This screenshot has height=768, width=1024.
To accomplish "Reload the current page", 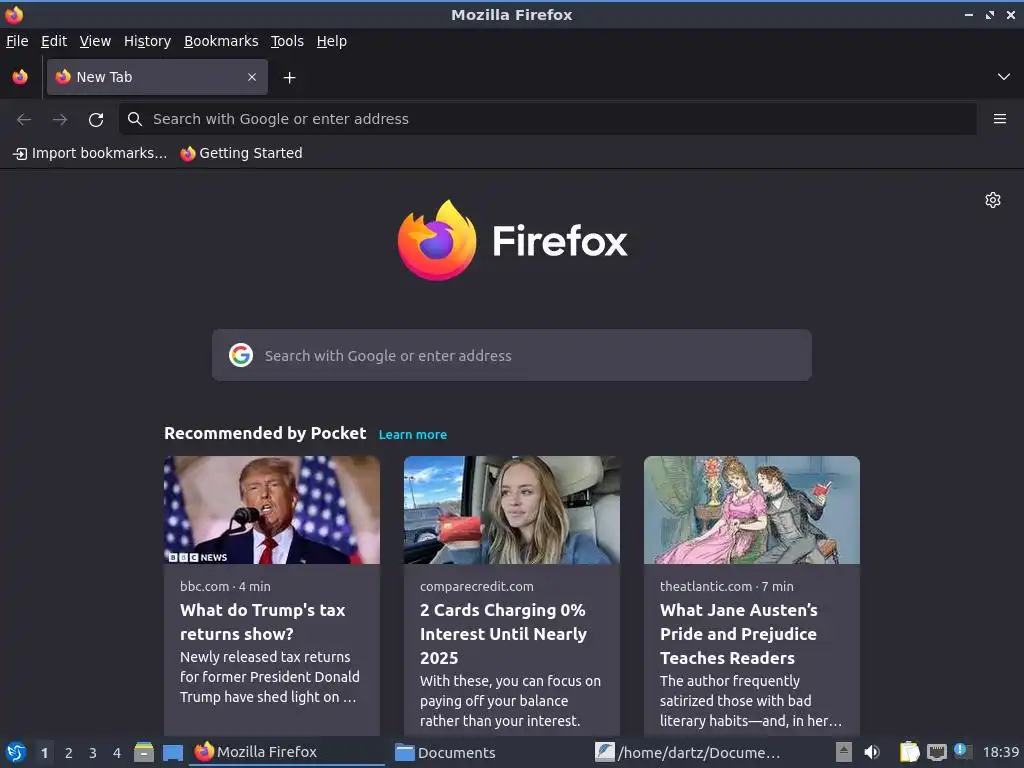I will [96, 120].
